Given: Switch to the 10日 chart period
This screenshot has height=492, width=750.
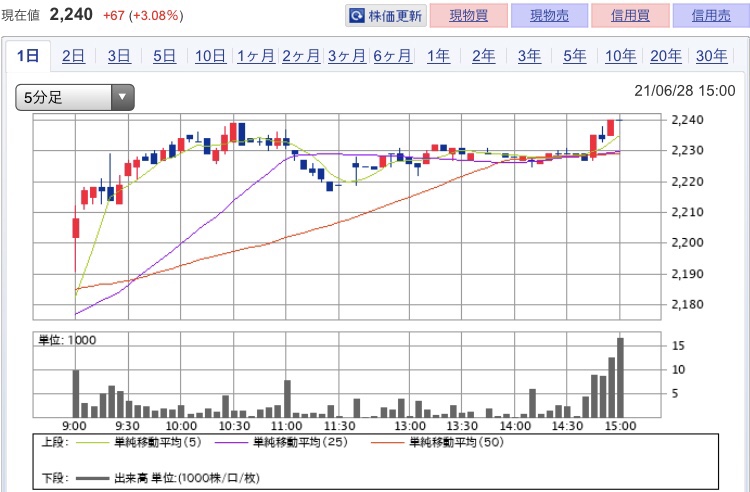Looking at the screenshot, I should [x=210, y=56].
